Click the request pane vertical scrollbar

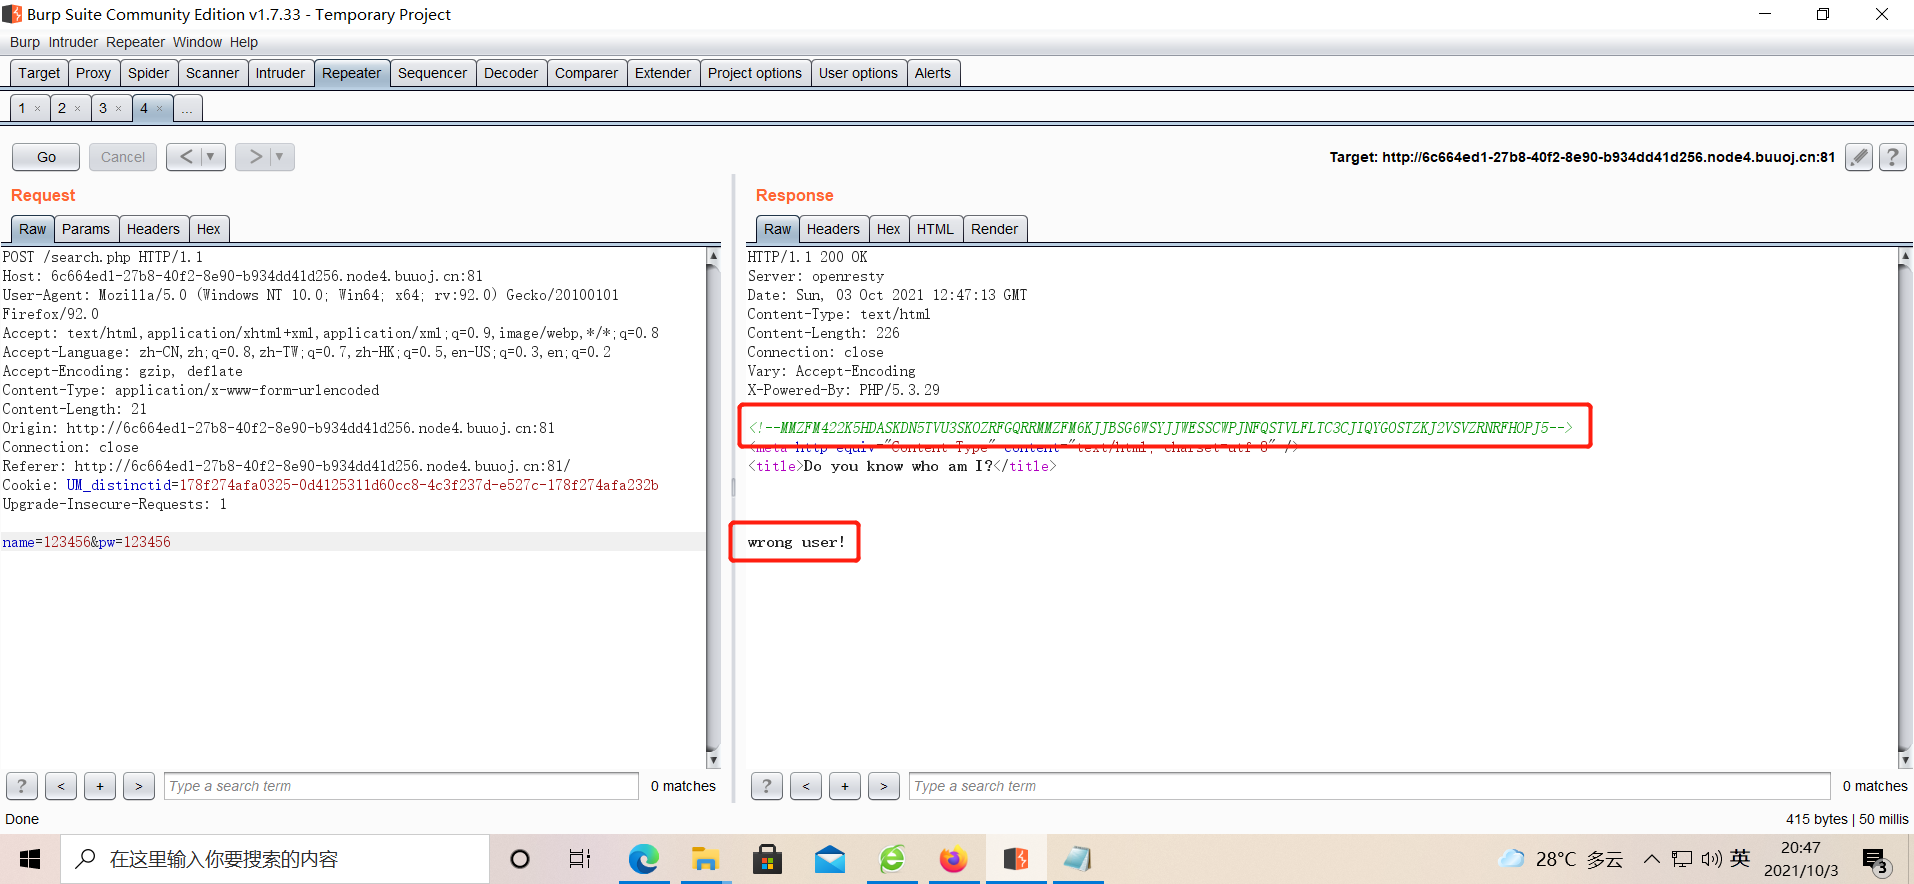713,508
